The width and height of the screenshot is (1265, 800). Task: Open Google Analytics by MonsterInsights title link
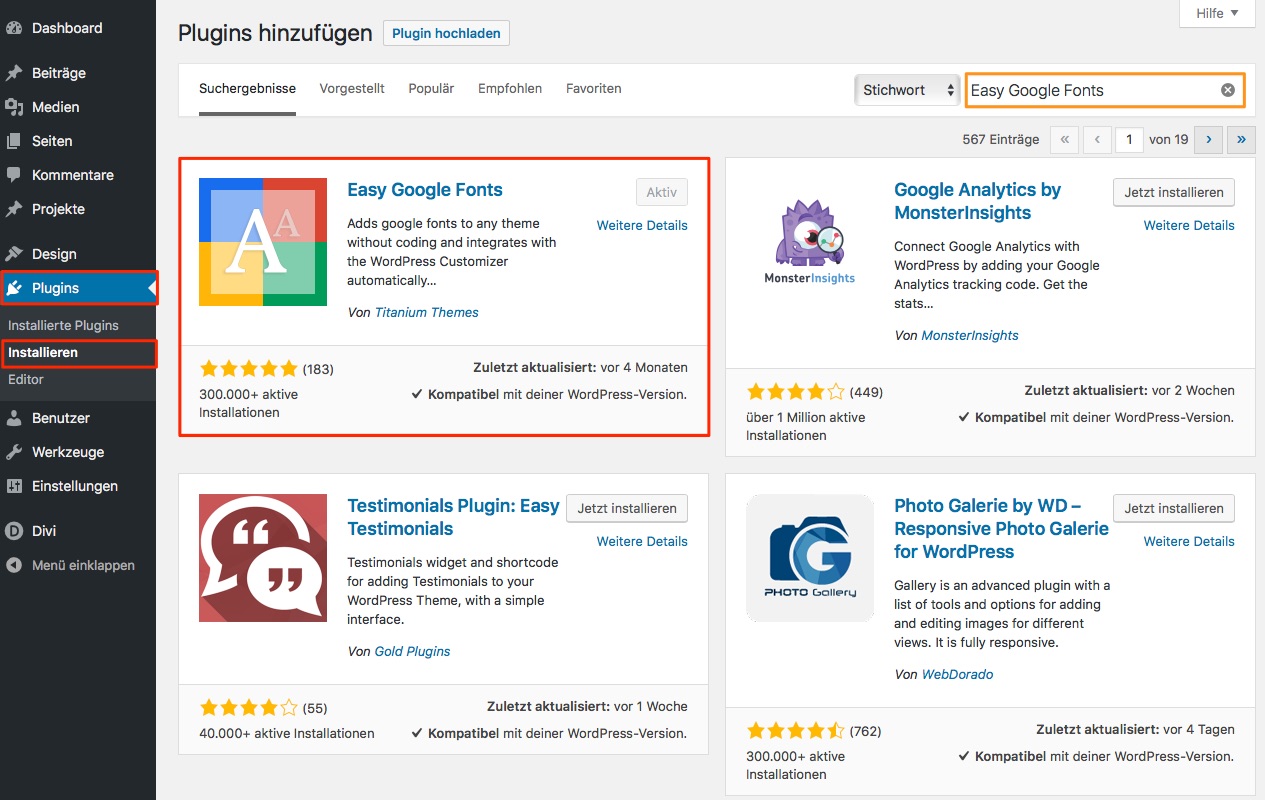[x=978, y=201]
